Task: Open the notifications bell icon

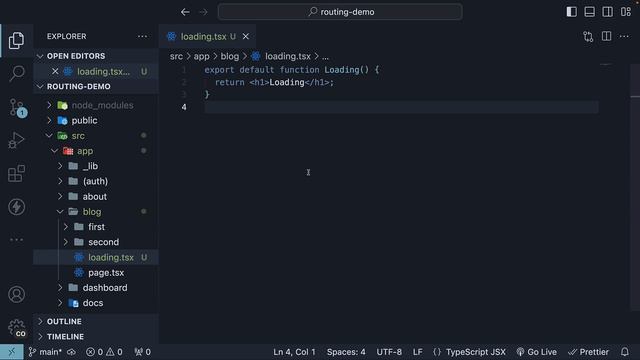Action: [x=625, y=352]
